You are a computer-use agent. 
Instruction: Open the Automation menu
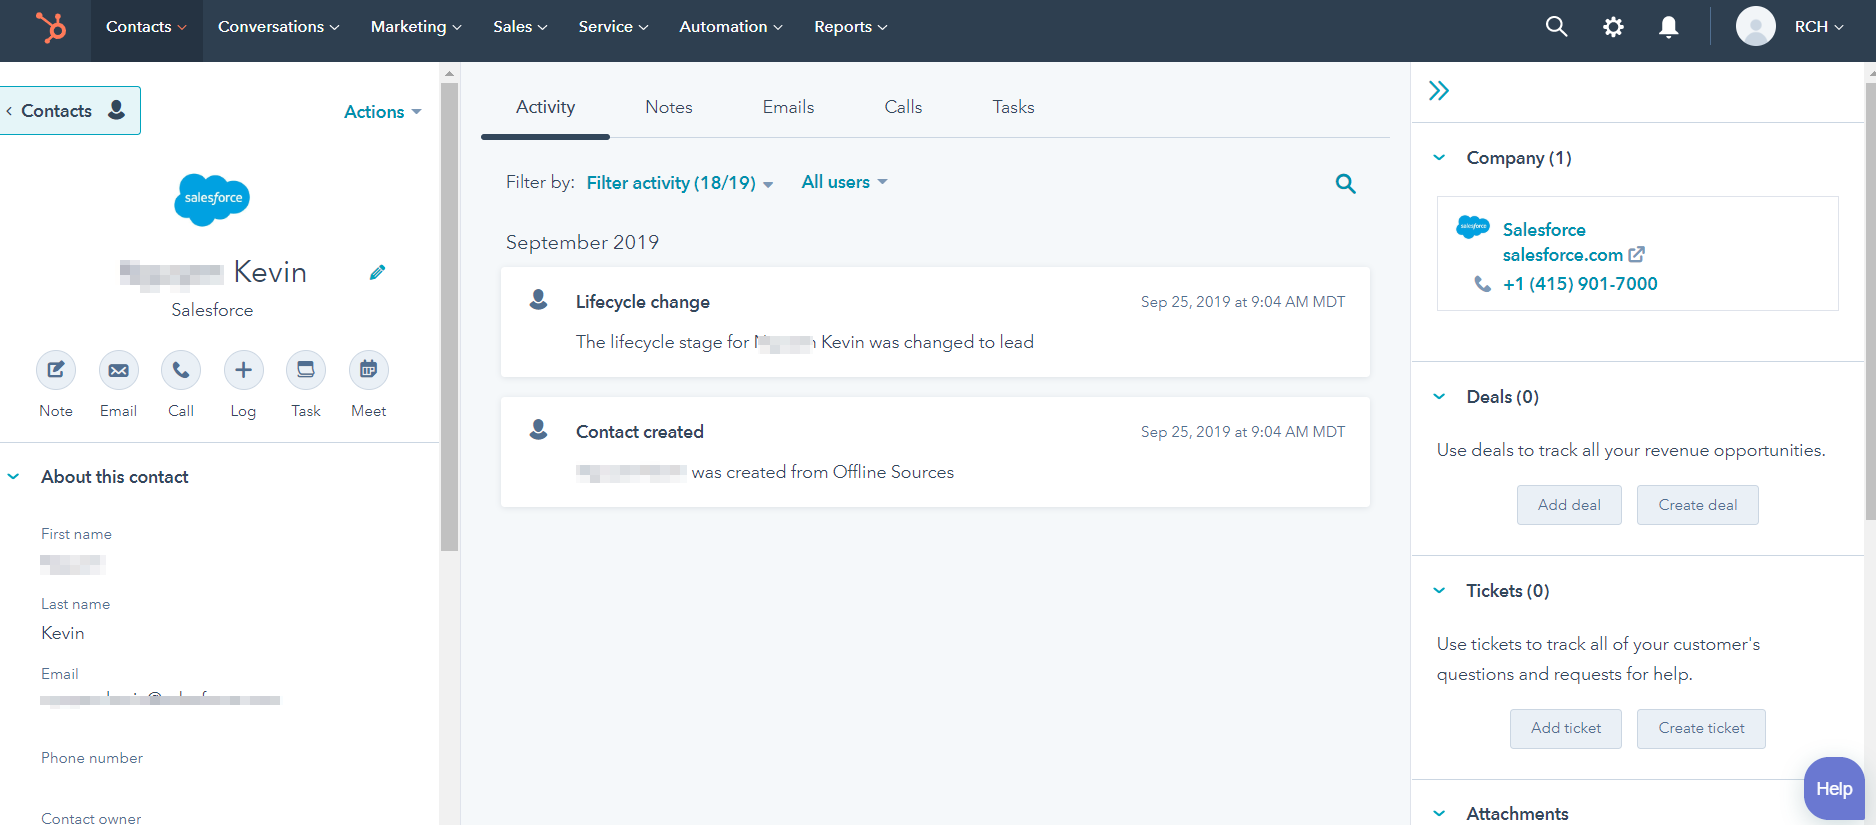tap(731, 27)
